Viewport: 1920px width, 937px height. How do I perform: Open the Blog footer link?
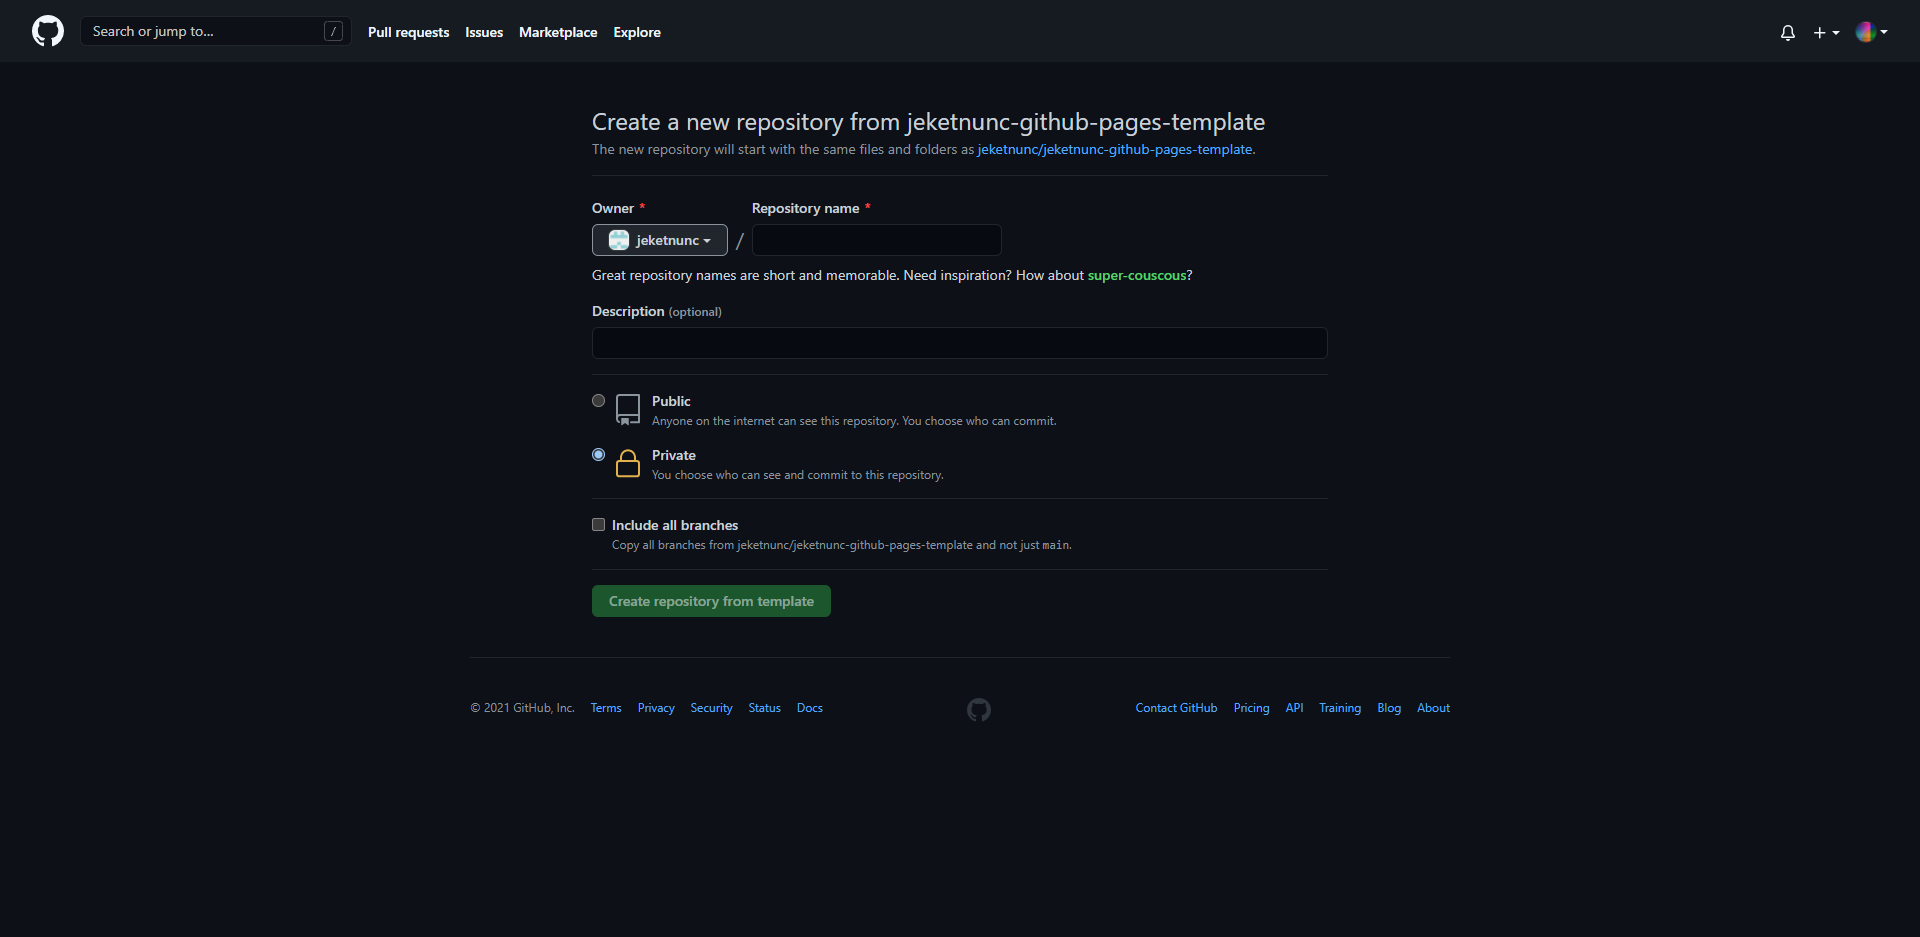[1389, 708]
